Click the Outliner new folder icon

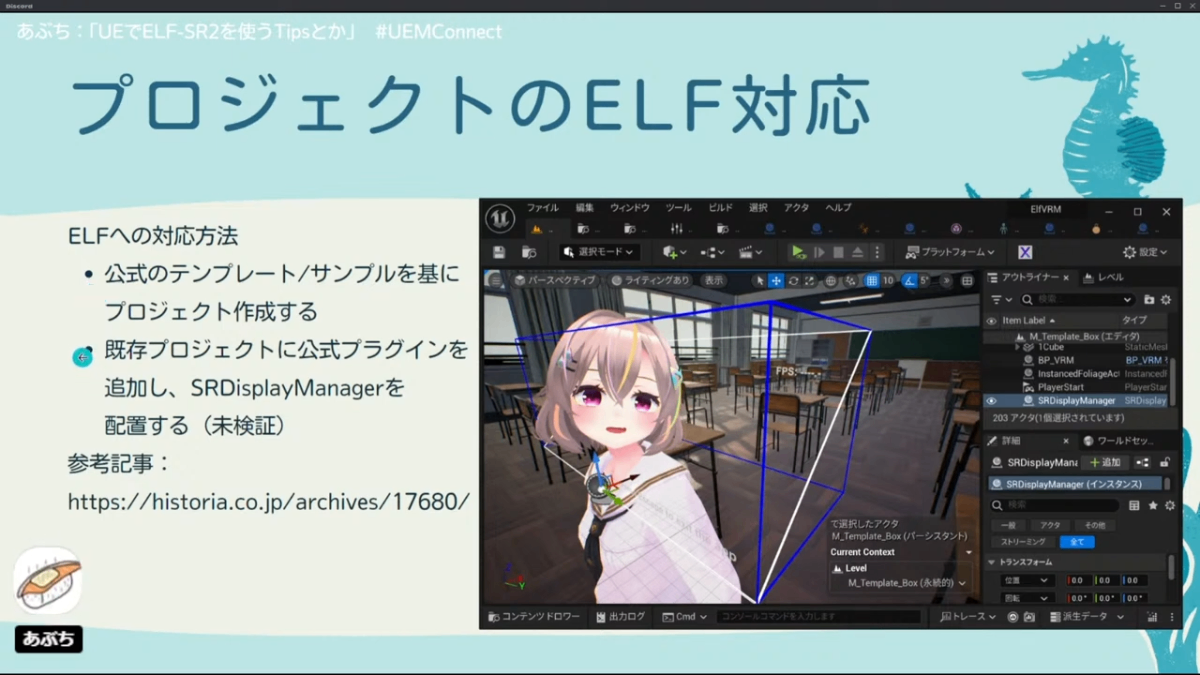coord(1149,299)
